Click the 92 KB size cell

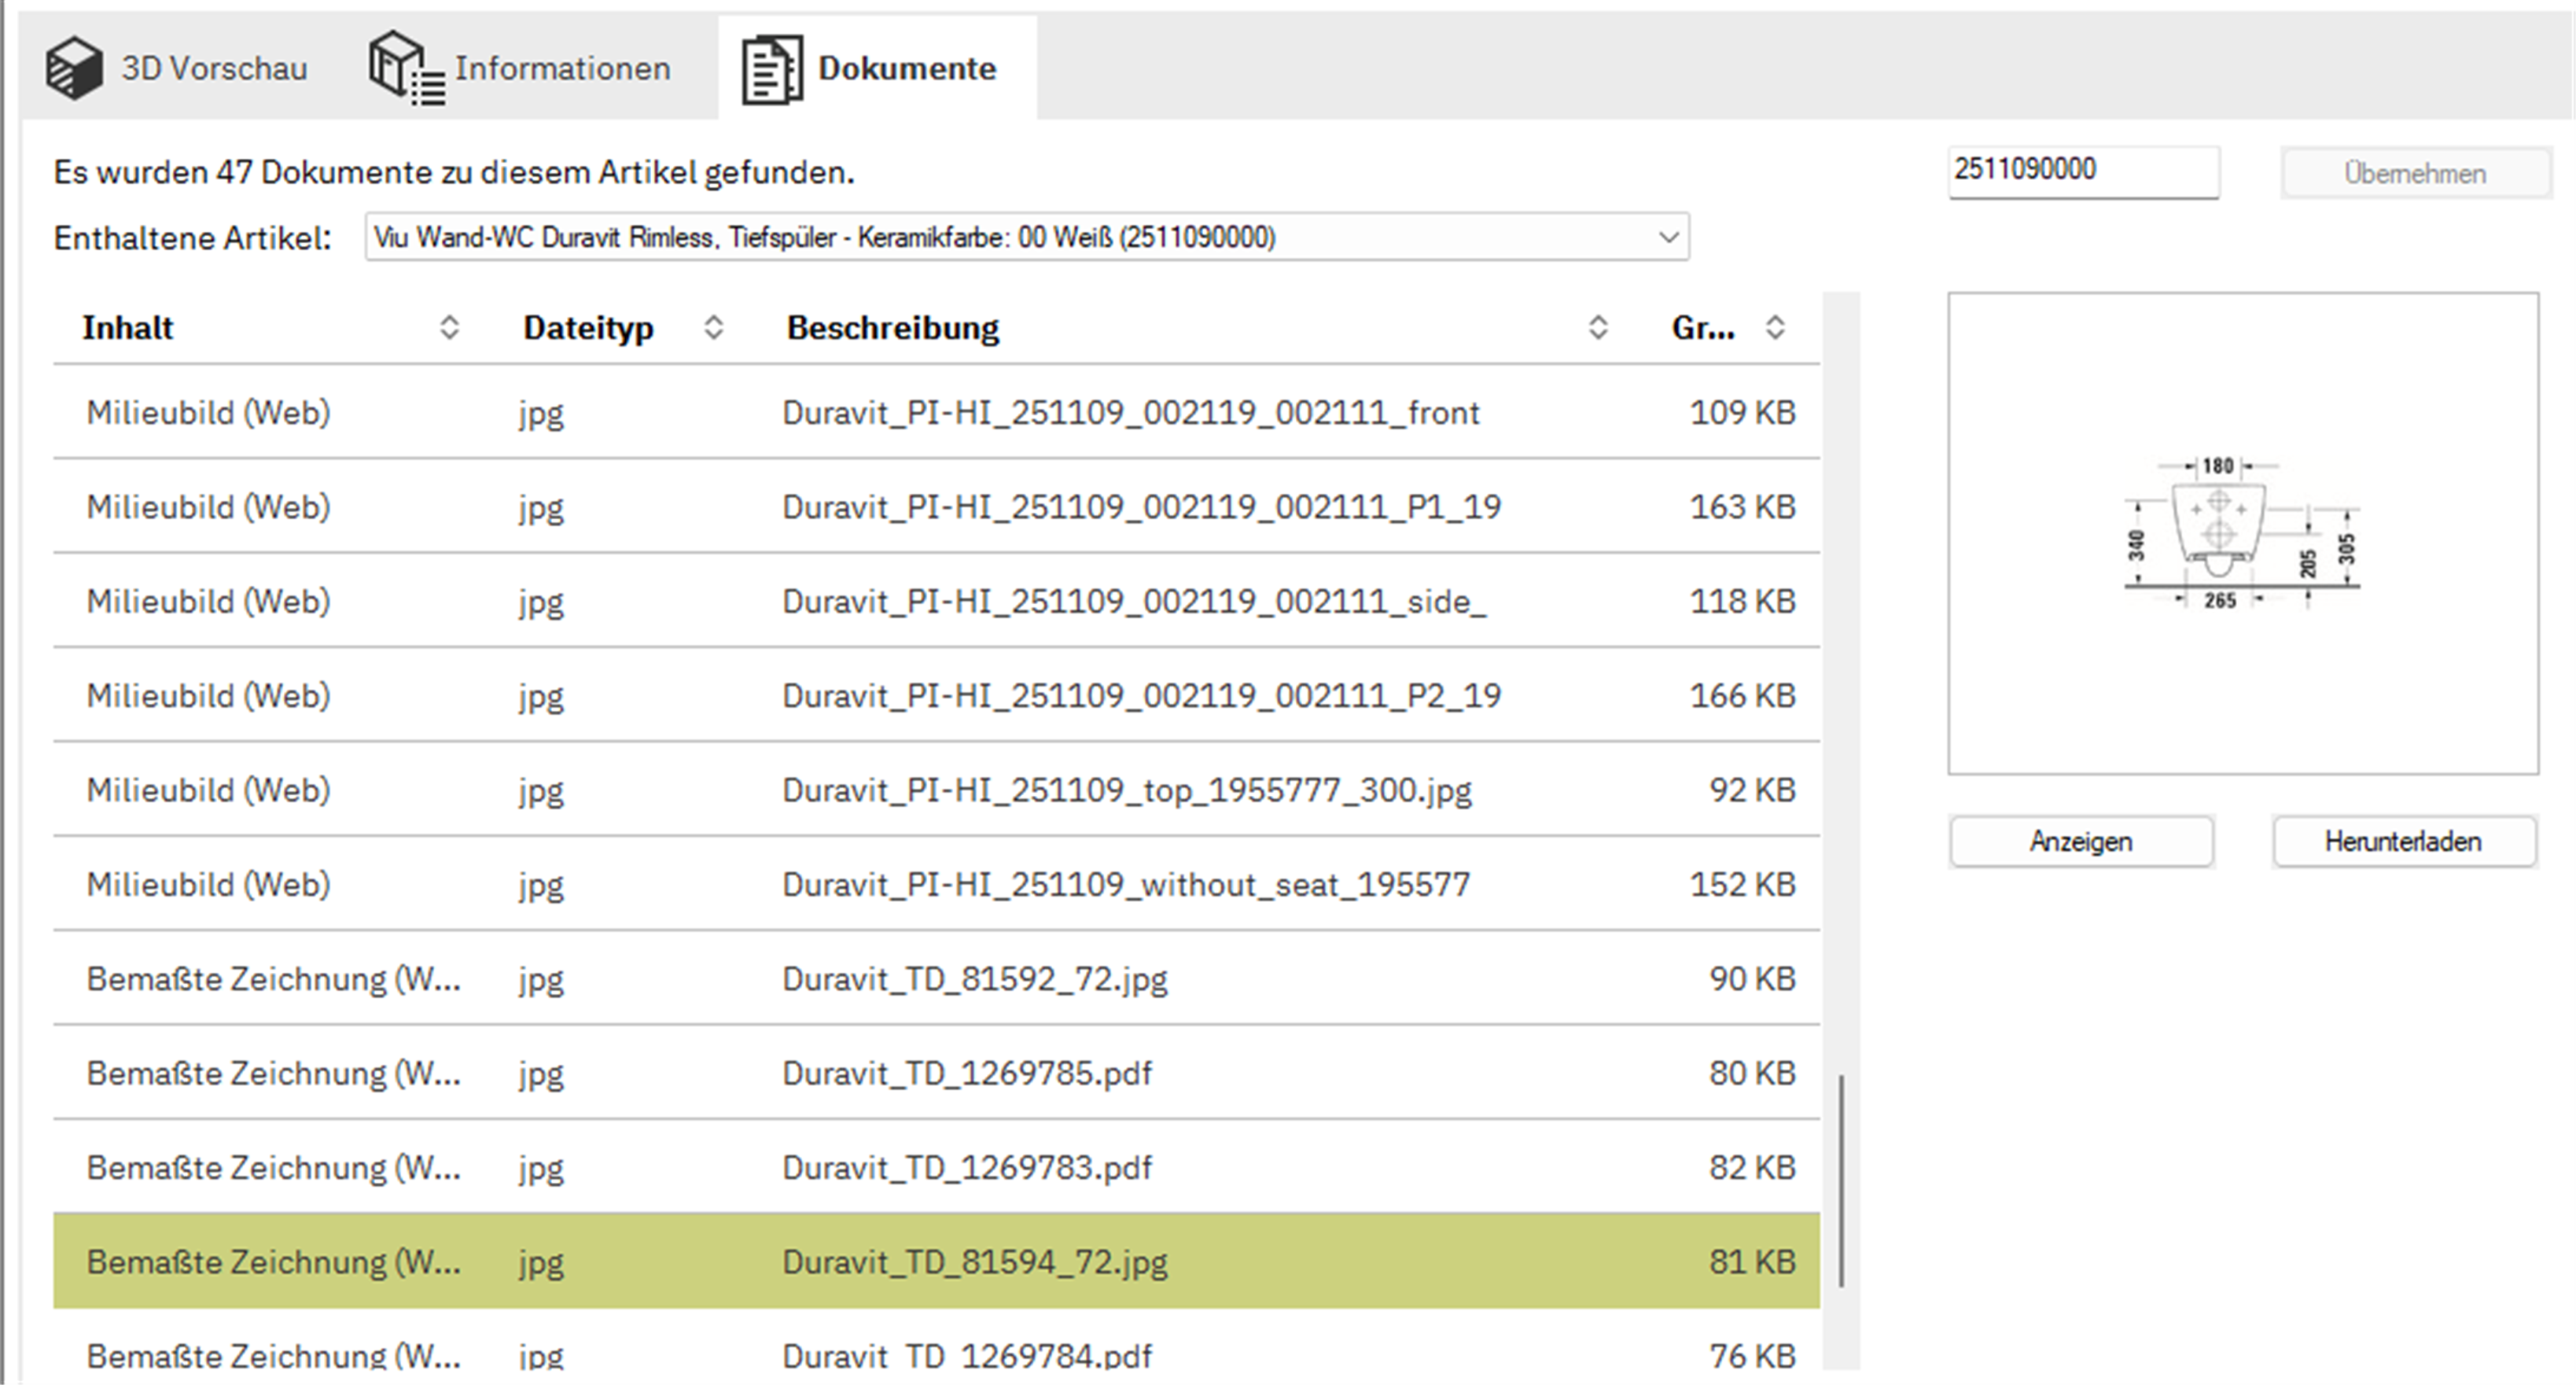click(1753, 789)
